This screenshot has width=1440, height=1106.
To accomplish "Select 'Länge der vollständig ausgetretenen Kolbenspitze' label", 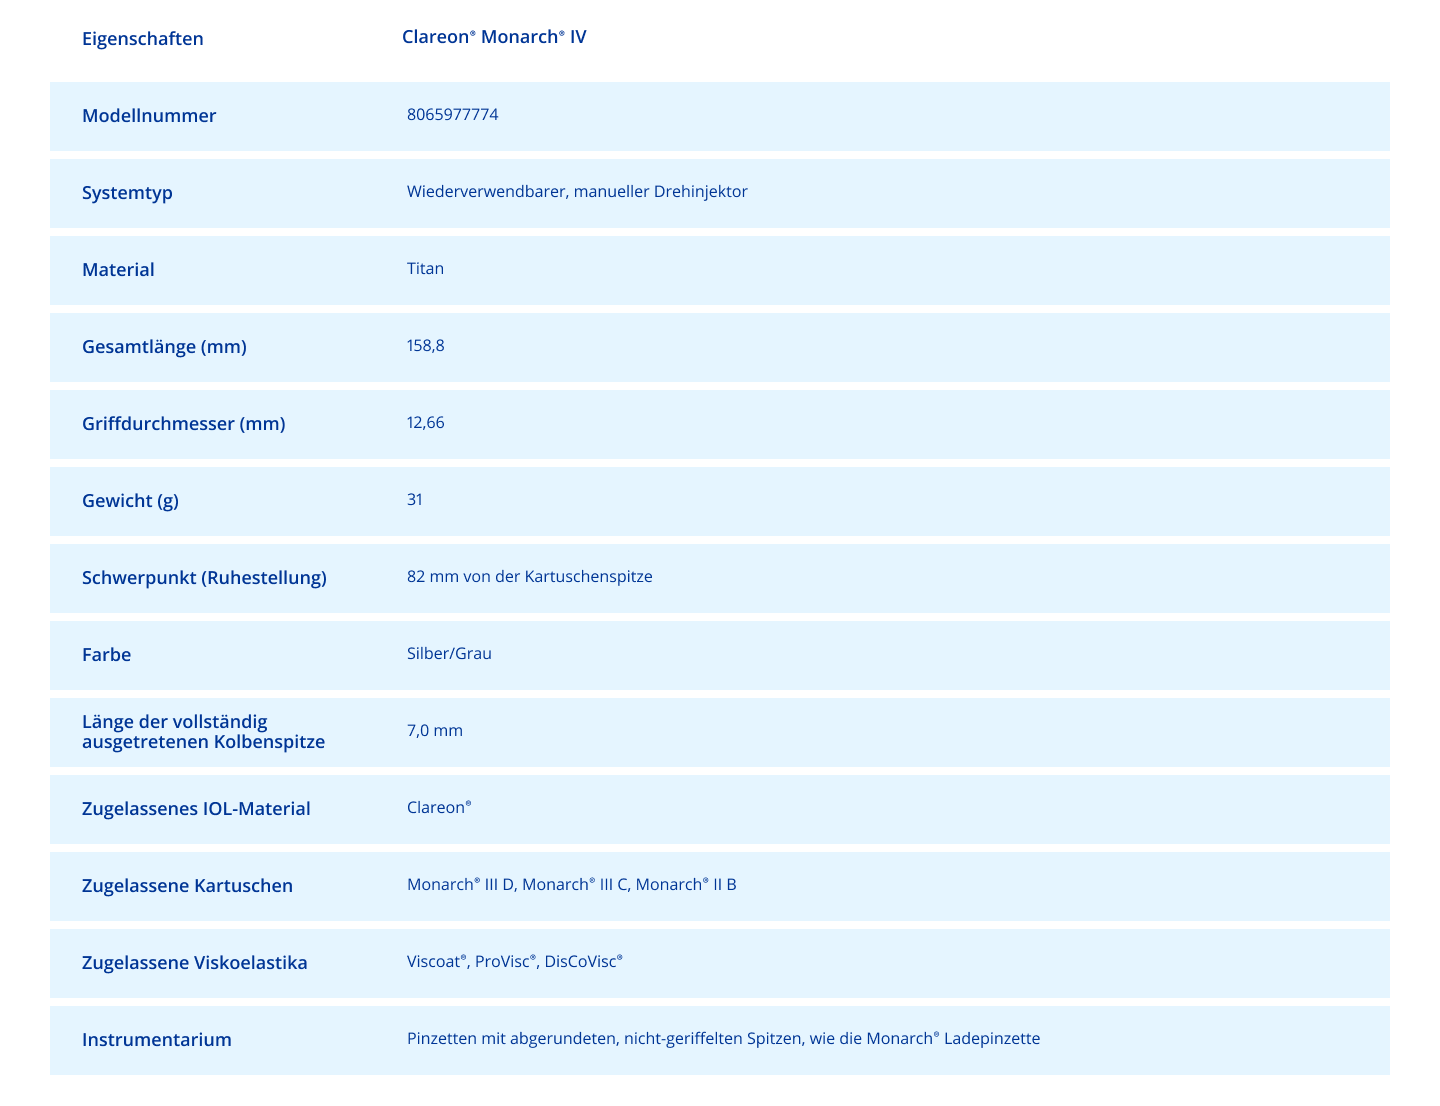I will click(x=203, y=732).
